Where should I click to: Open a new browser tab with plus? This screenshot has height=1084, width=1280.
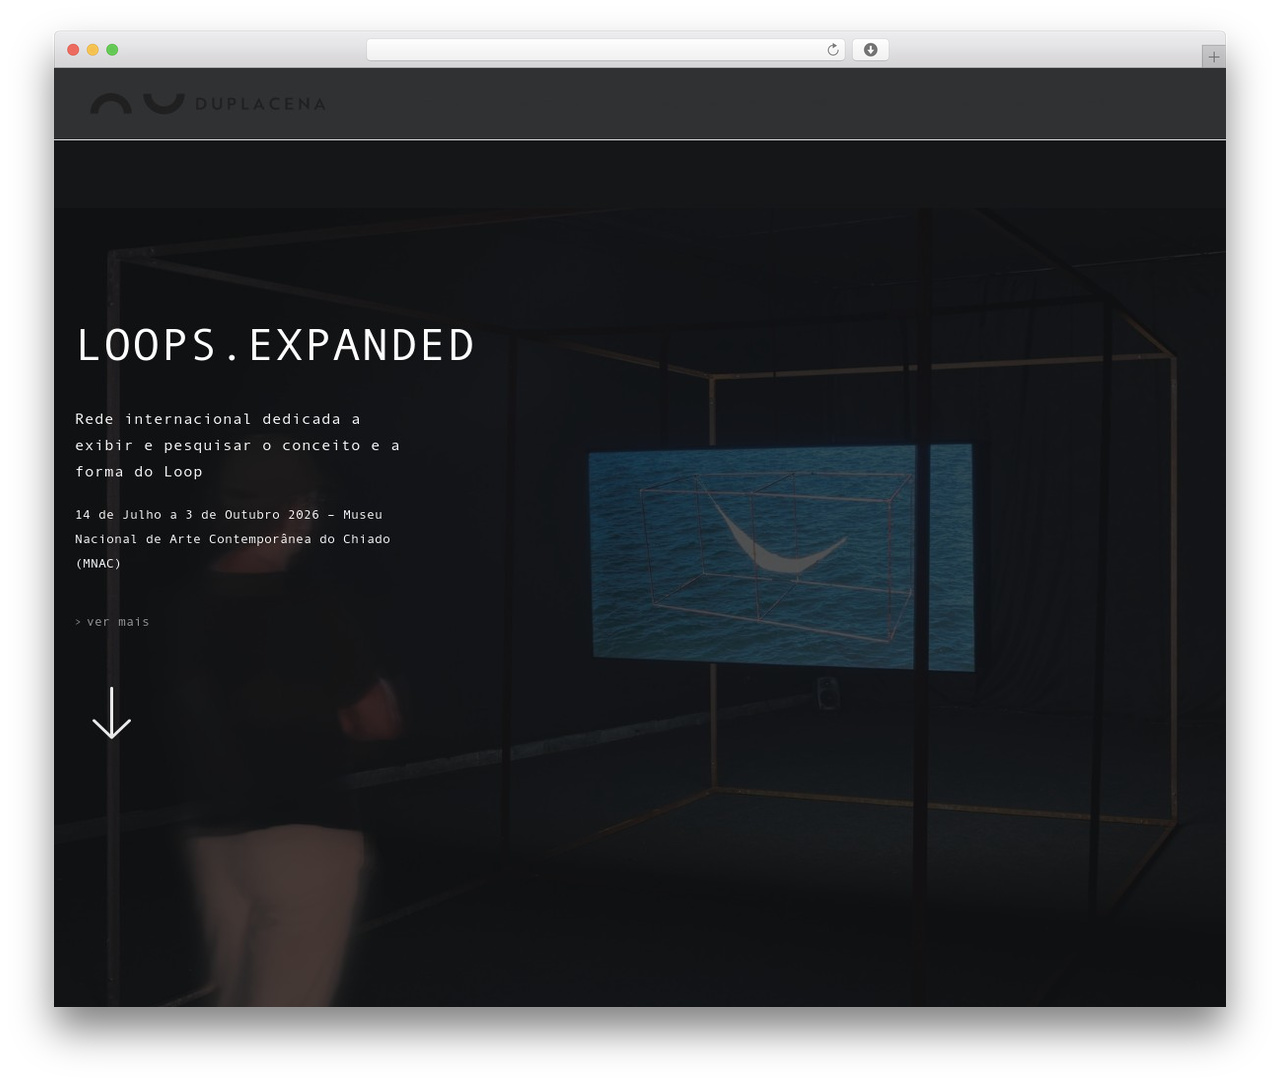[1213, 57]
